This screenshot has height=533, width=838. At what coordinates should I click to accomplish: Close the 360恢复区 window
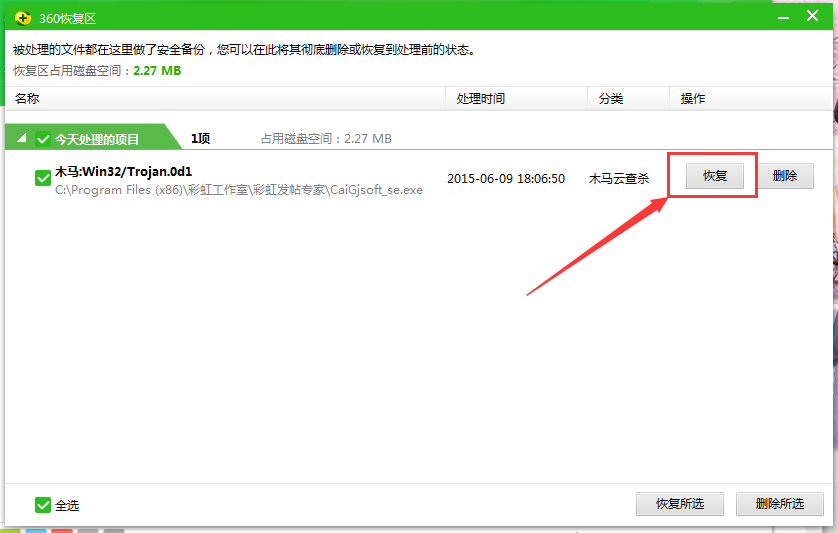pyautogui.click(x=812, y=16)
